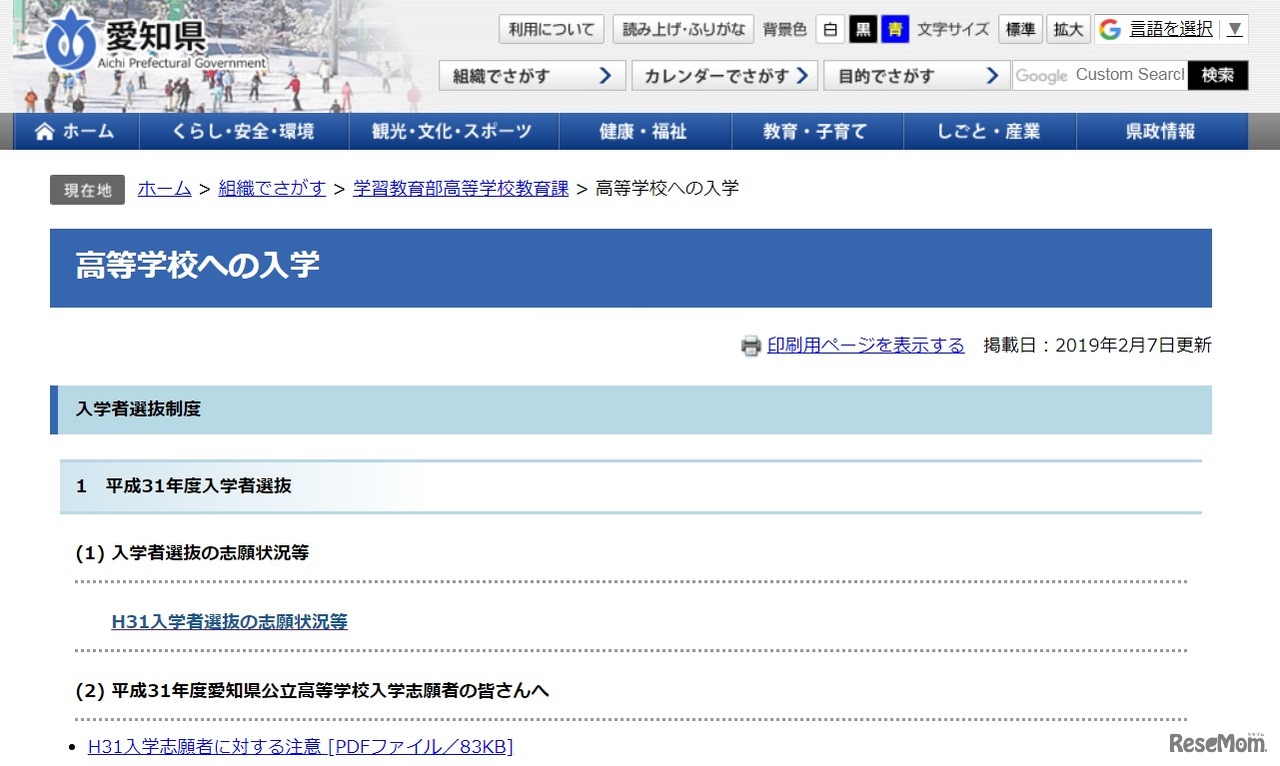This screenshot has height=766, width=1280.
Task: Open the 県政情報 menu item
Action: 1162,131
